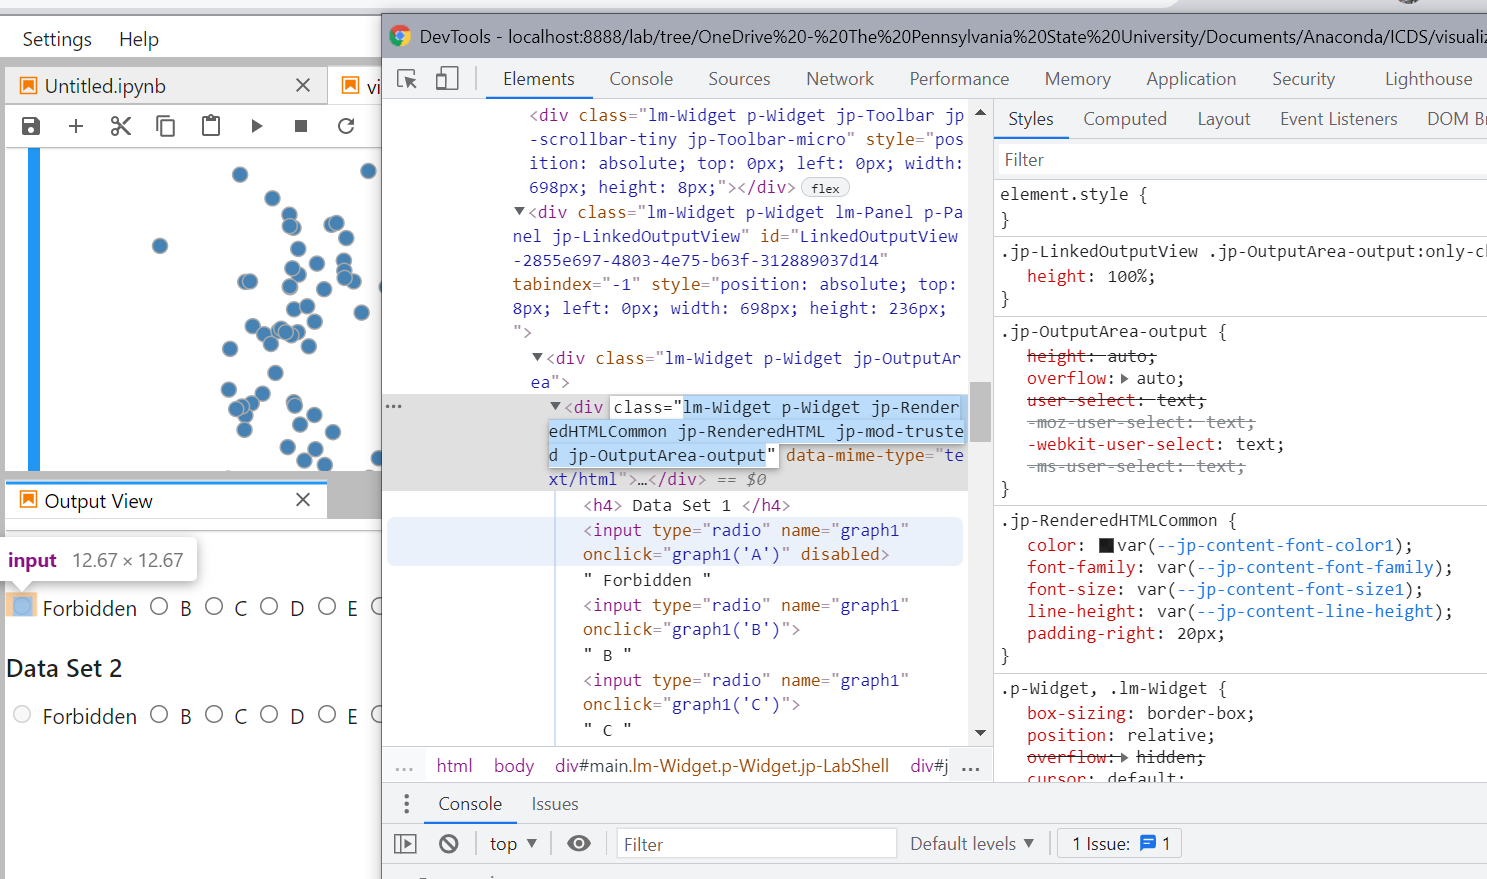Focus the console Filter input field
The height and width of the screenshot is (879, 1487).
pos(756,844)
